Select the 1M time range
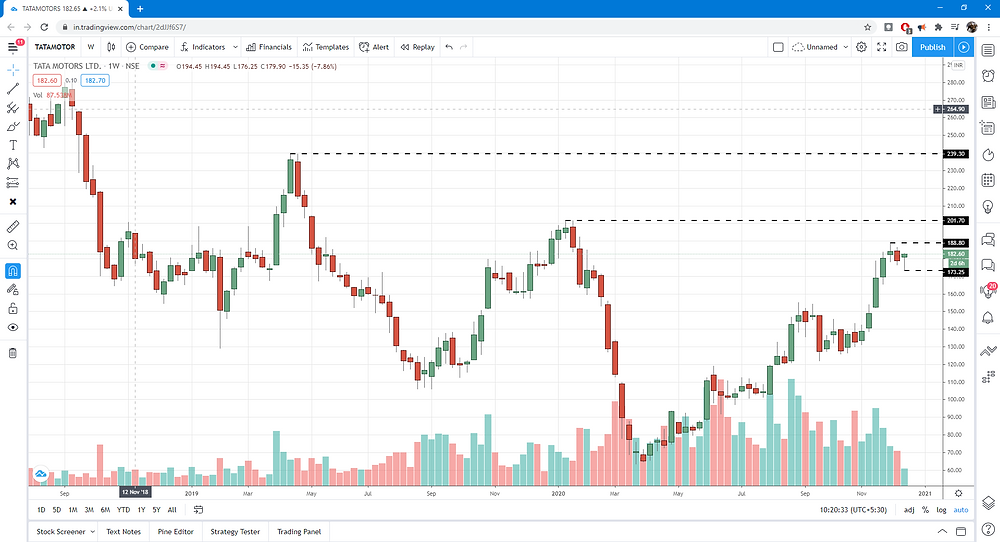 (x=73, y=510)
